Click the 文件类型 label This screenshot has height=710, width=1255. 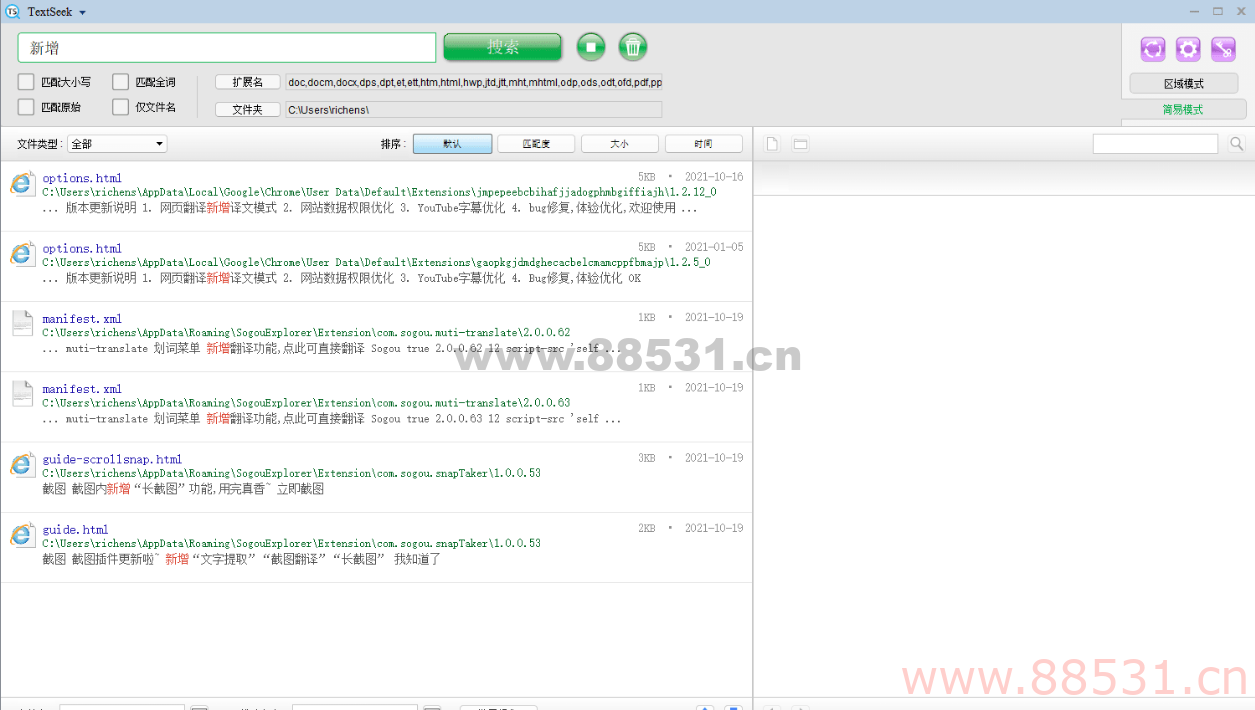tap(40, 144)
